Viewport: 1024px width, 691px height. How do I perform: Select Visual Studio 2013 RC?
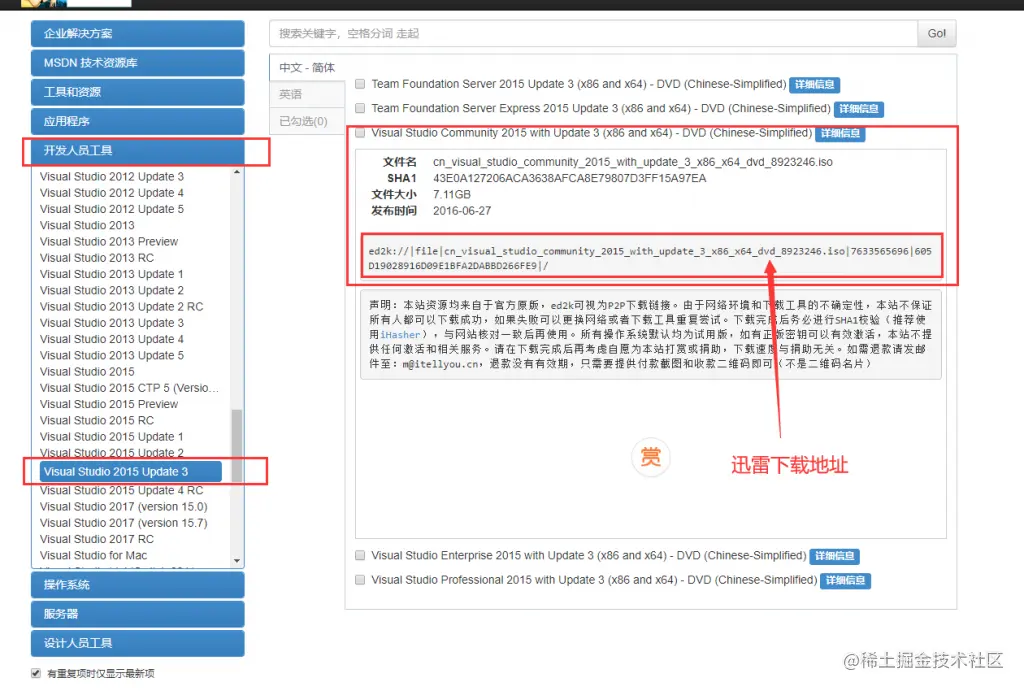(x=97, y=258)
